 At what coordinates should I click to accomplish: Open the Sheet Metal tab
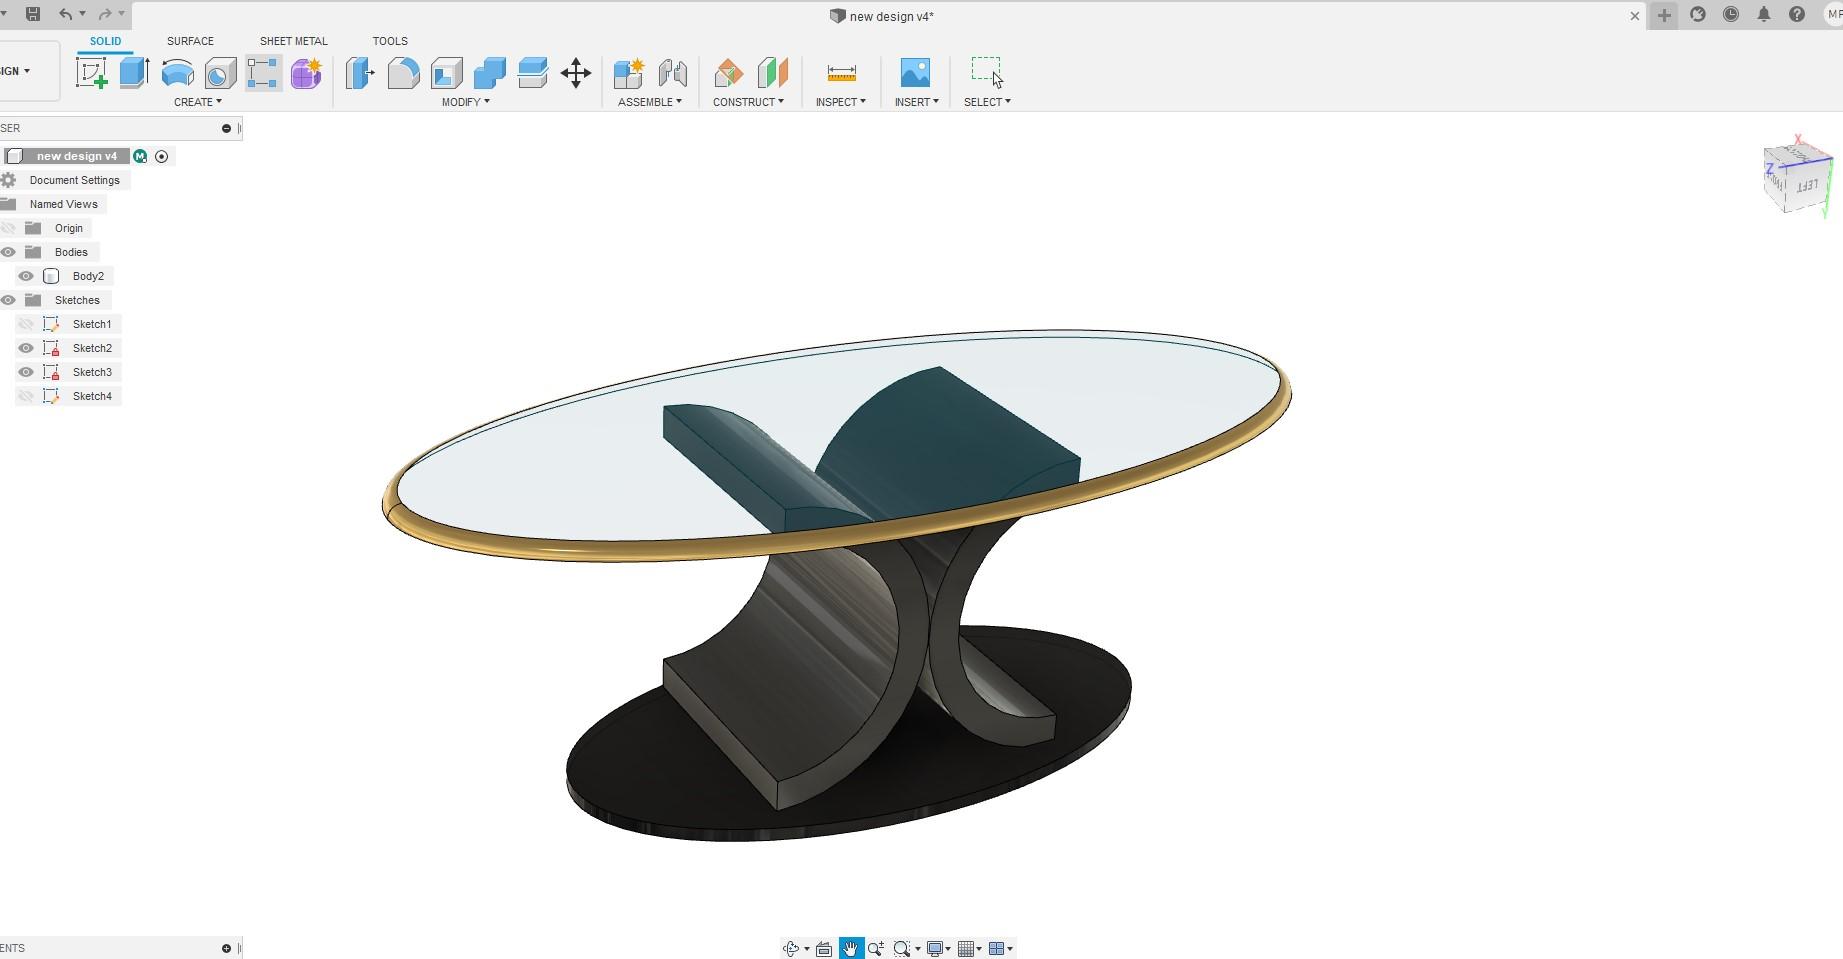pyautogui.click(x=293, y=41)
